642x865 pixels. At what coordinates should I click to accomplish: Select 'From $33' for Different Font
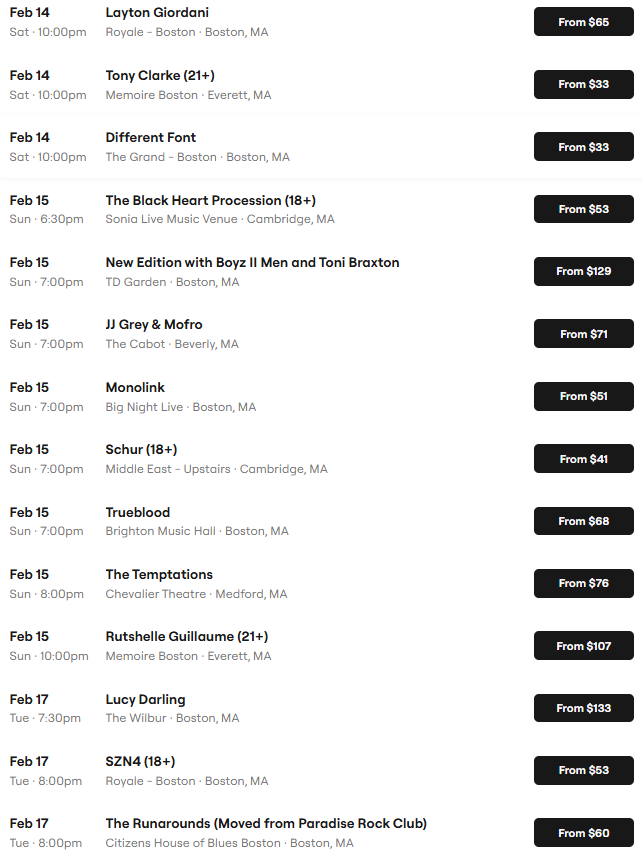pos(583,147)
